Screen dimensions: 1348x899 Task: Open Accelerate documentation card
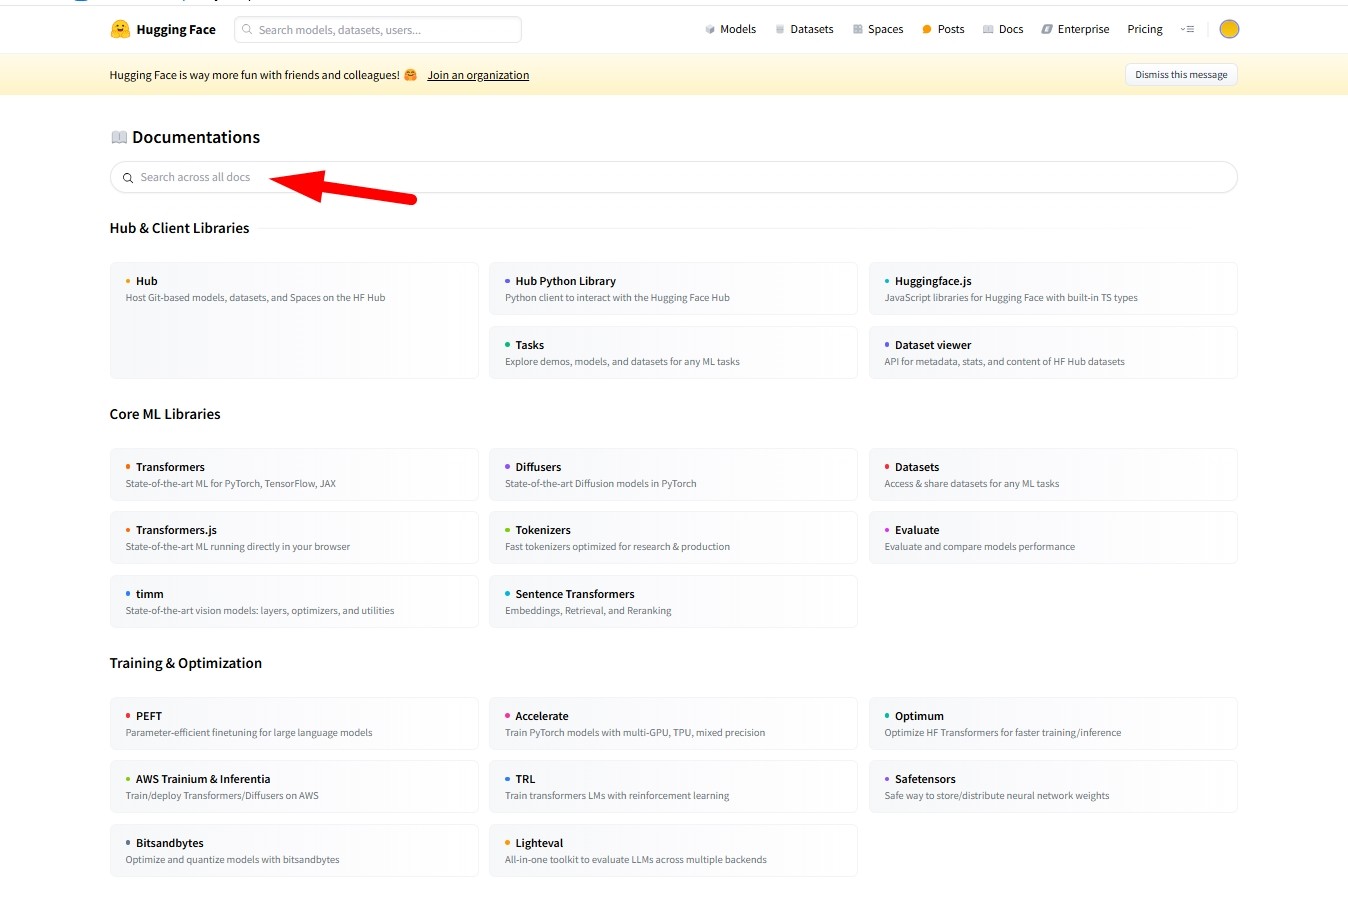pos(673,723)
